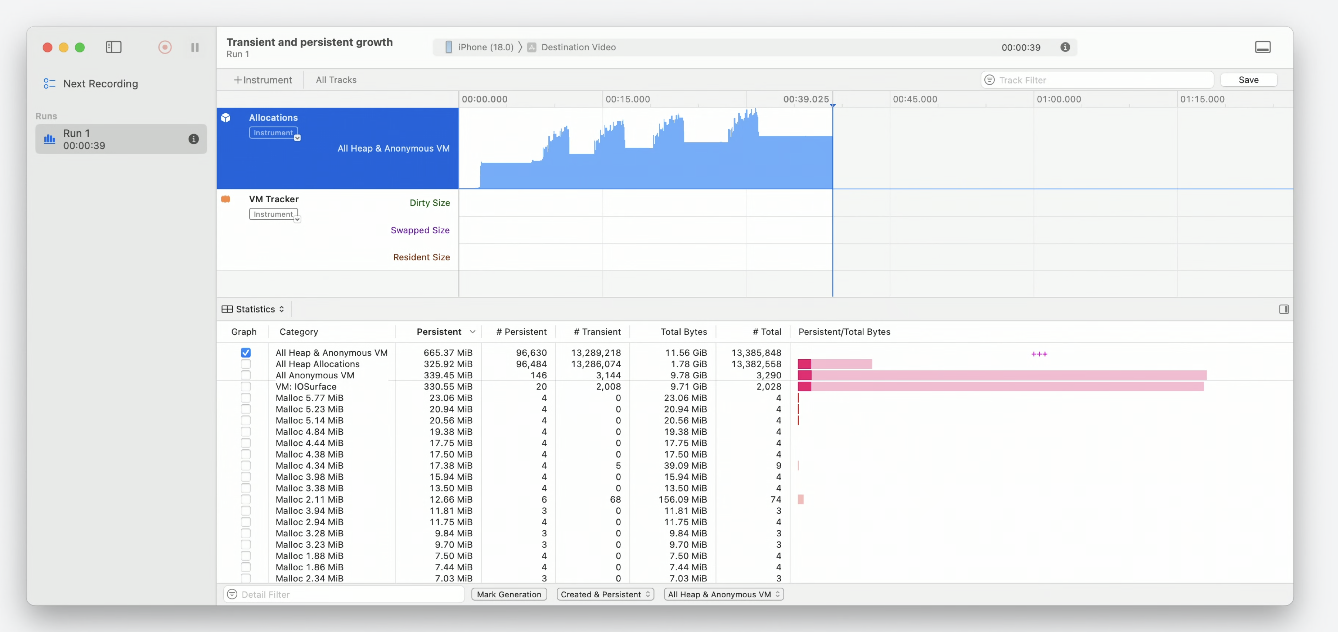Select the Malloc 4.34 MiB row

point(754,466)
